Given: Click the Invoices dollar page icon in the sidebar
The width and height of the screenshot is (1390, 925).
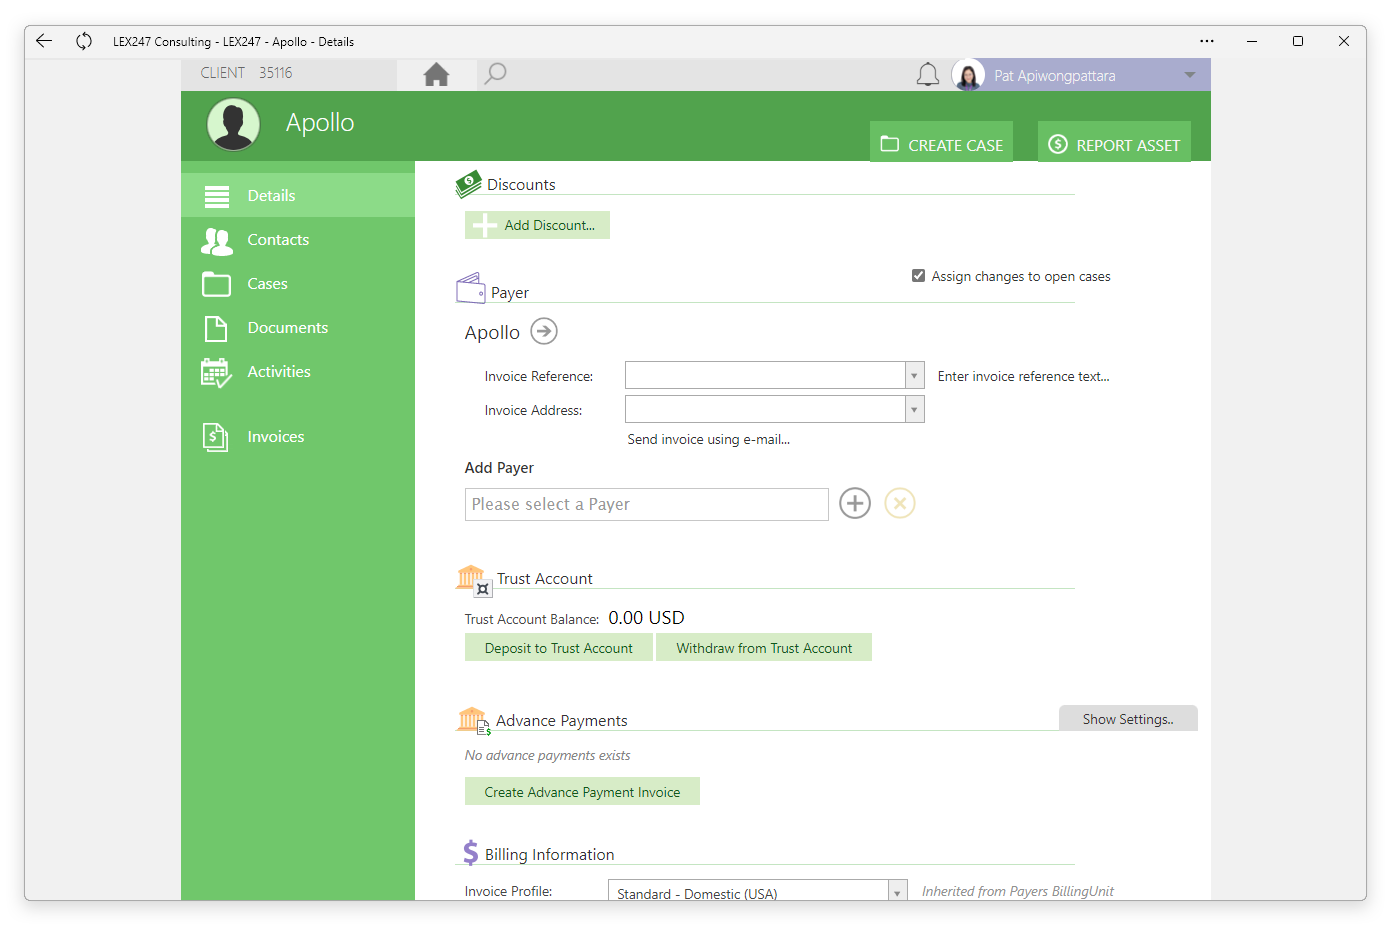Looking at the screenshot, I should click(216, 437).
